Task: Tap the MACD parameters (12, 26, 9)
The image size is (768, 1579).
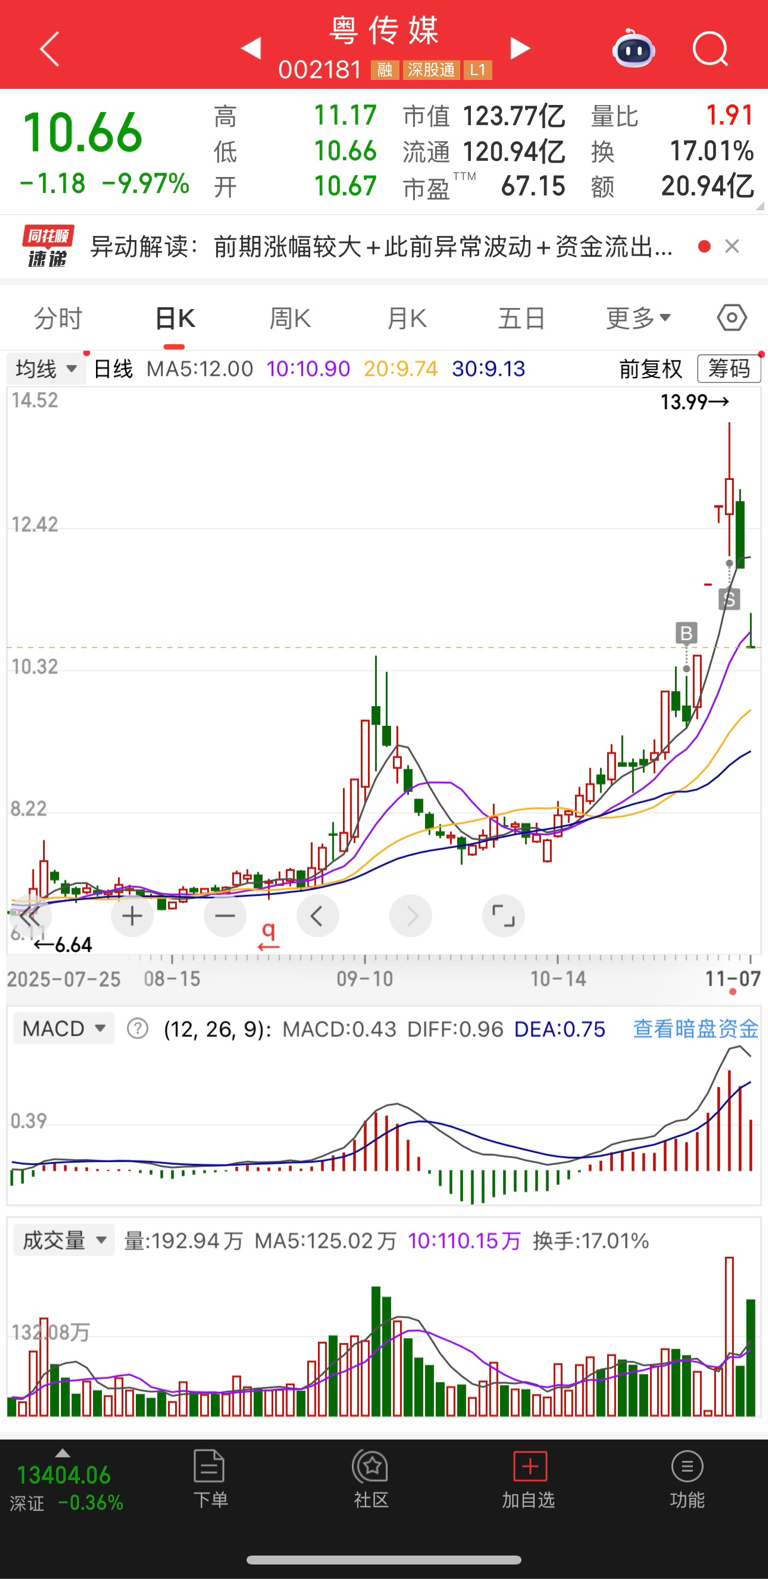Action: tap(217, 1029)
